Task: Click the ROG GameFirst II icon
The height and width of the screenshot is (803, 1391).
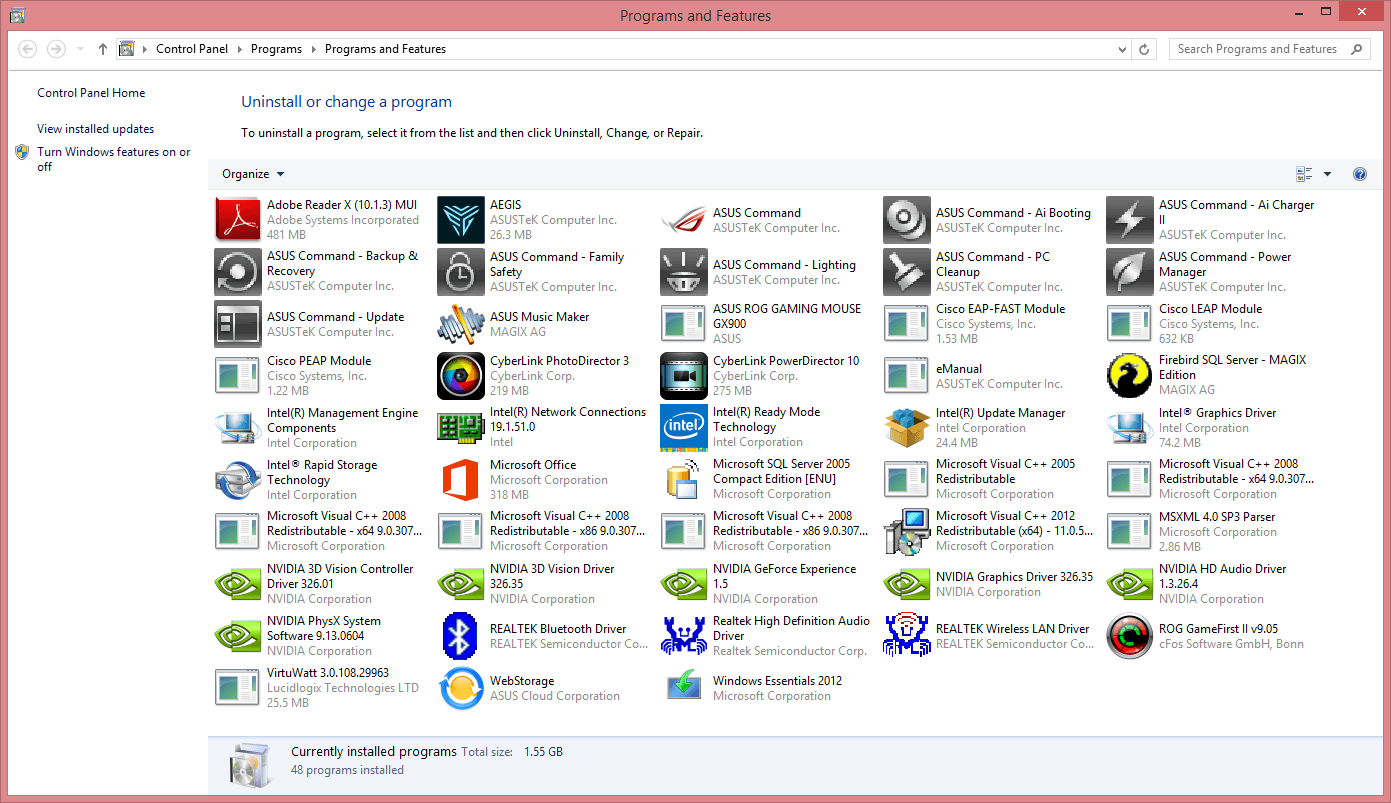Action: point(1130,636)
